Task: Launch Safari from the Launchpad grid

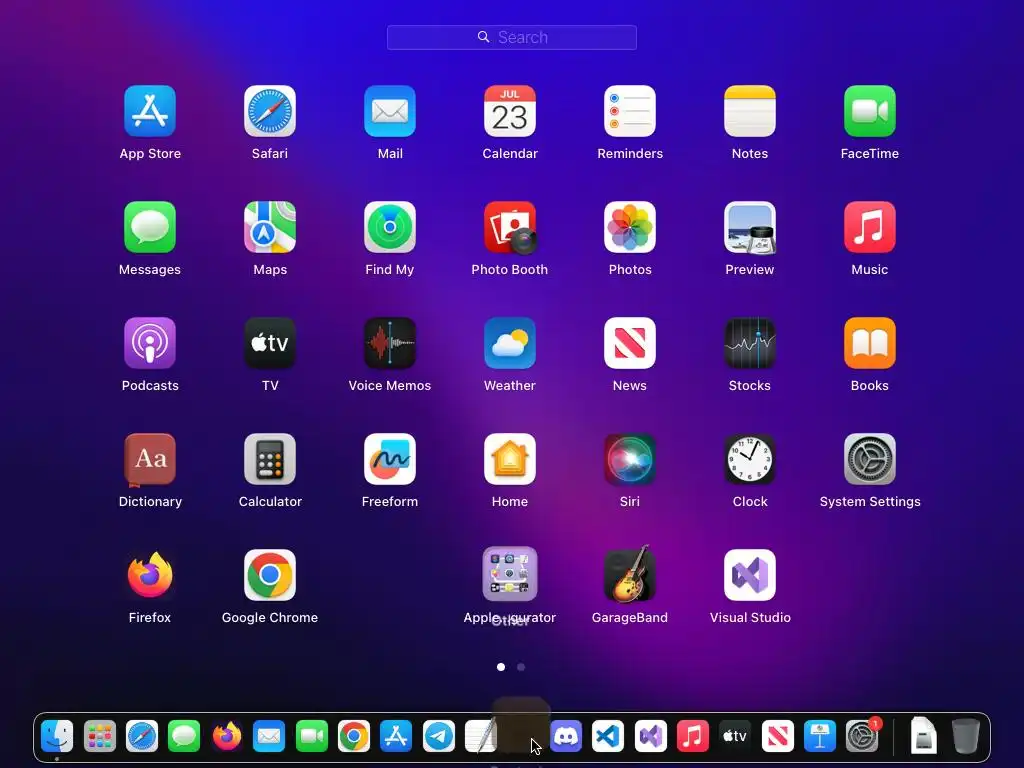Action: coord(270,111)
